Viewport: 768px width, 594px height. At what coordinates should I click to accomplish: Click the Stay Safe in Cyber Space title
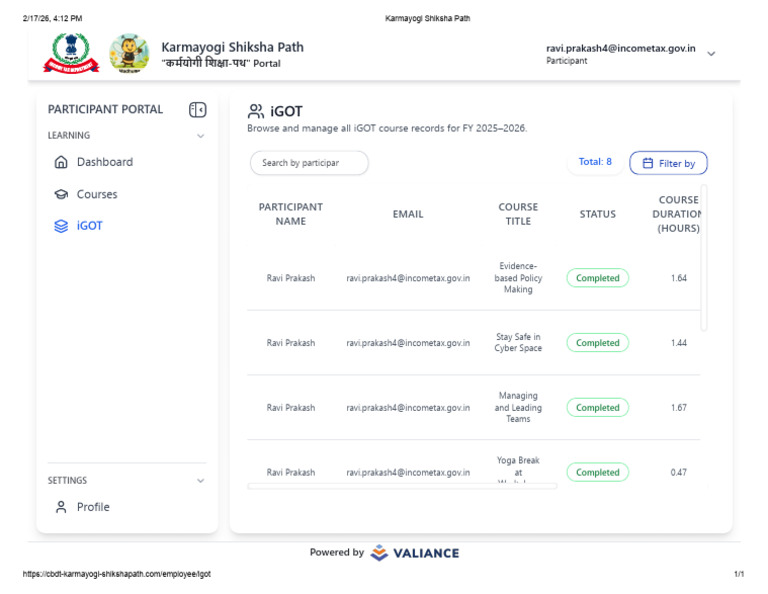click(518, 342)
